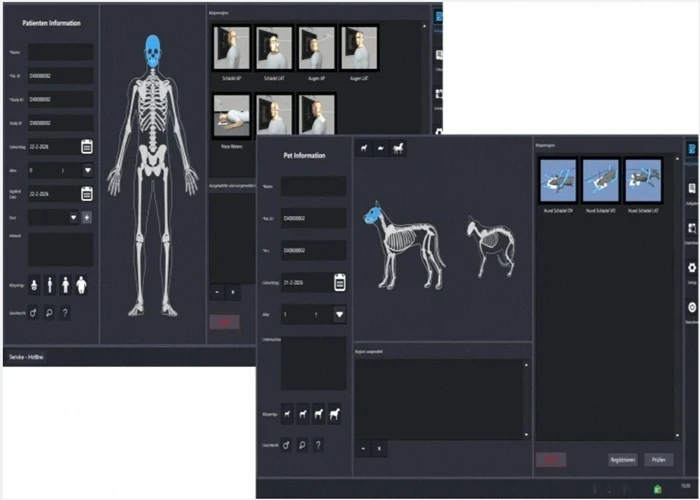Choose Hund Schädel VD thumbnail
Screen dimensions: 700x500
point(600,180)
